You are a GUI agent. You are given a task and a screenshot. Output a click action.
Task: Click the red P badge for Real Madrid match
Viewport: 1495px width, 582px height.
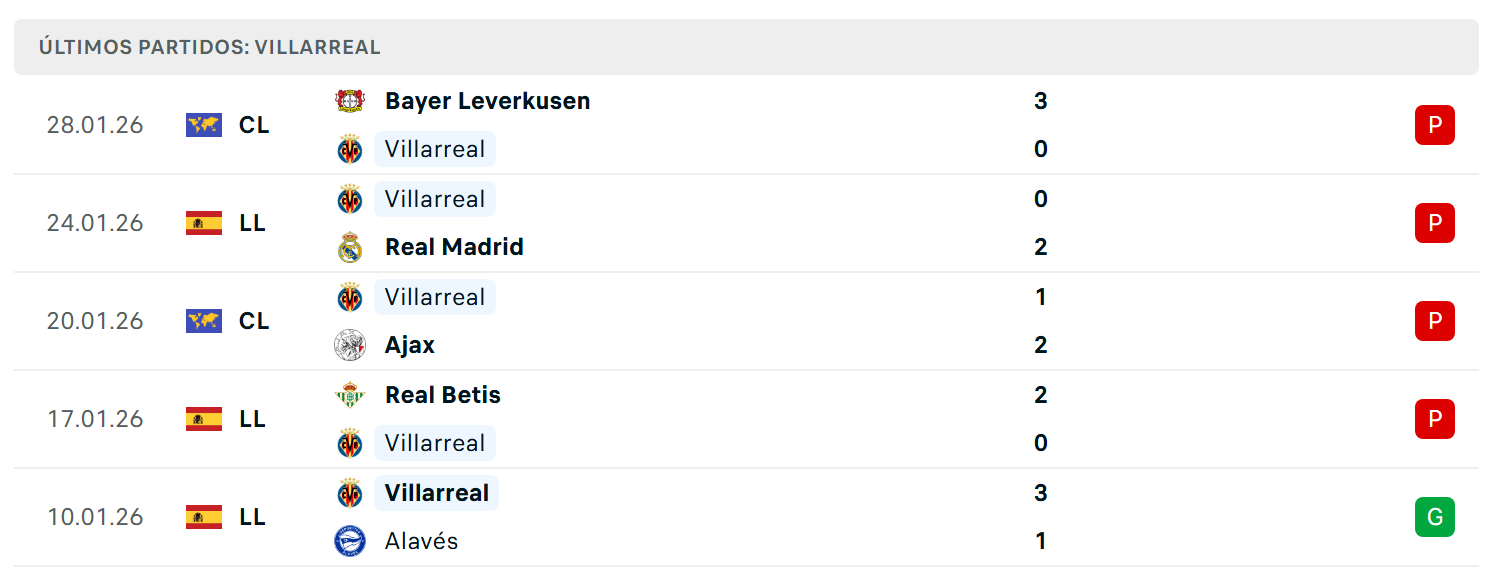[x=1434, y=223]
